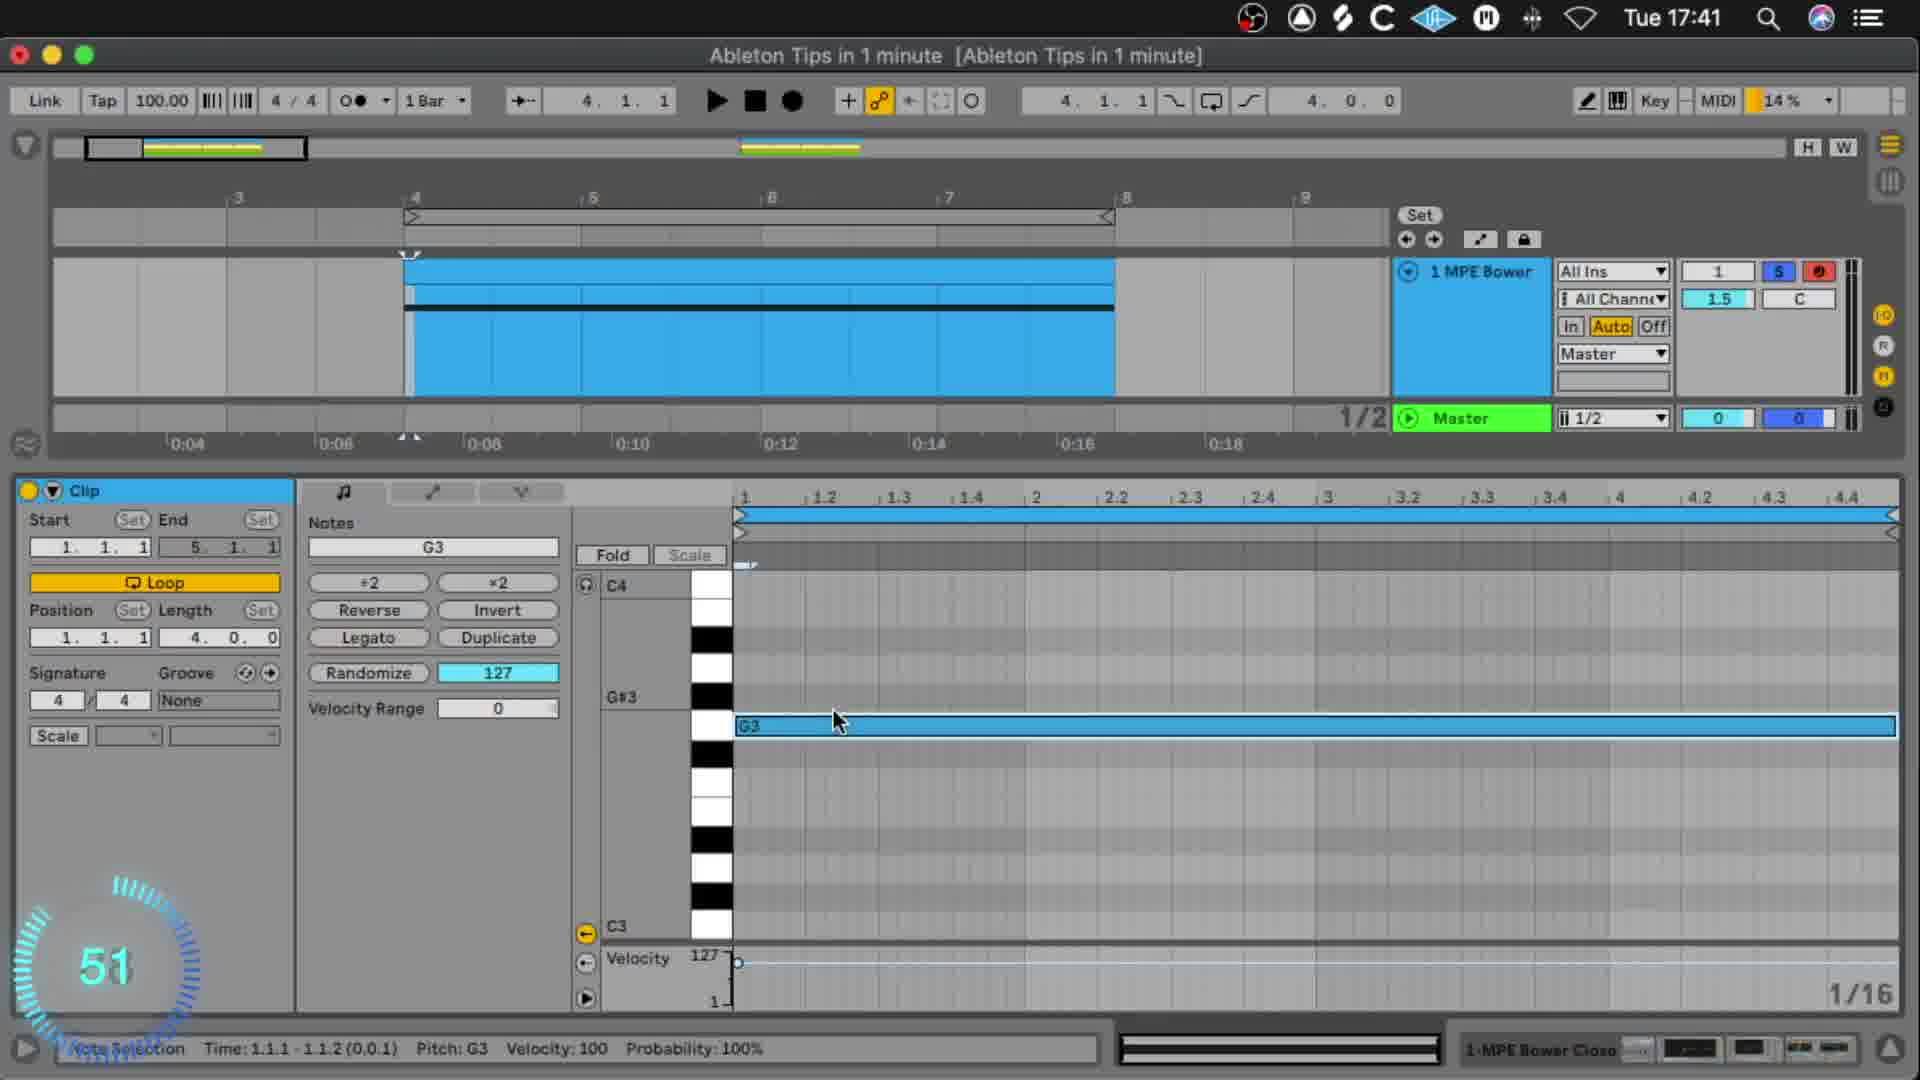
Task: Click the Next Locator arrow
Action: coord(1434,240)
